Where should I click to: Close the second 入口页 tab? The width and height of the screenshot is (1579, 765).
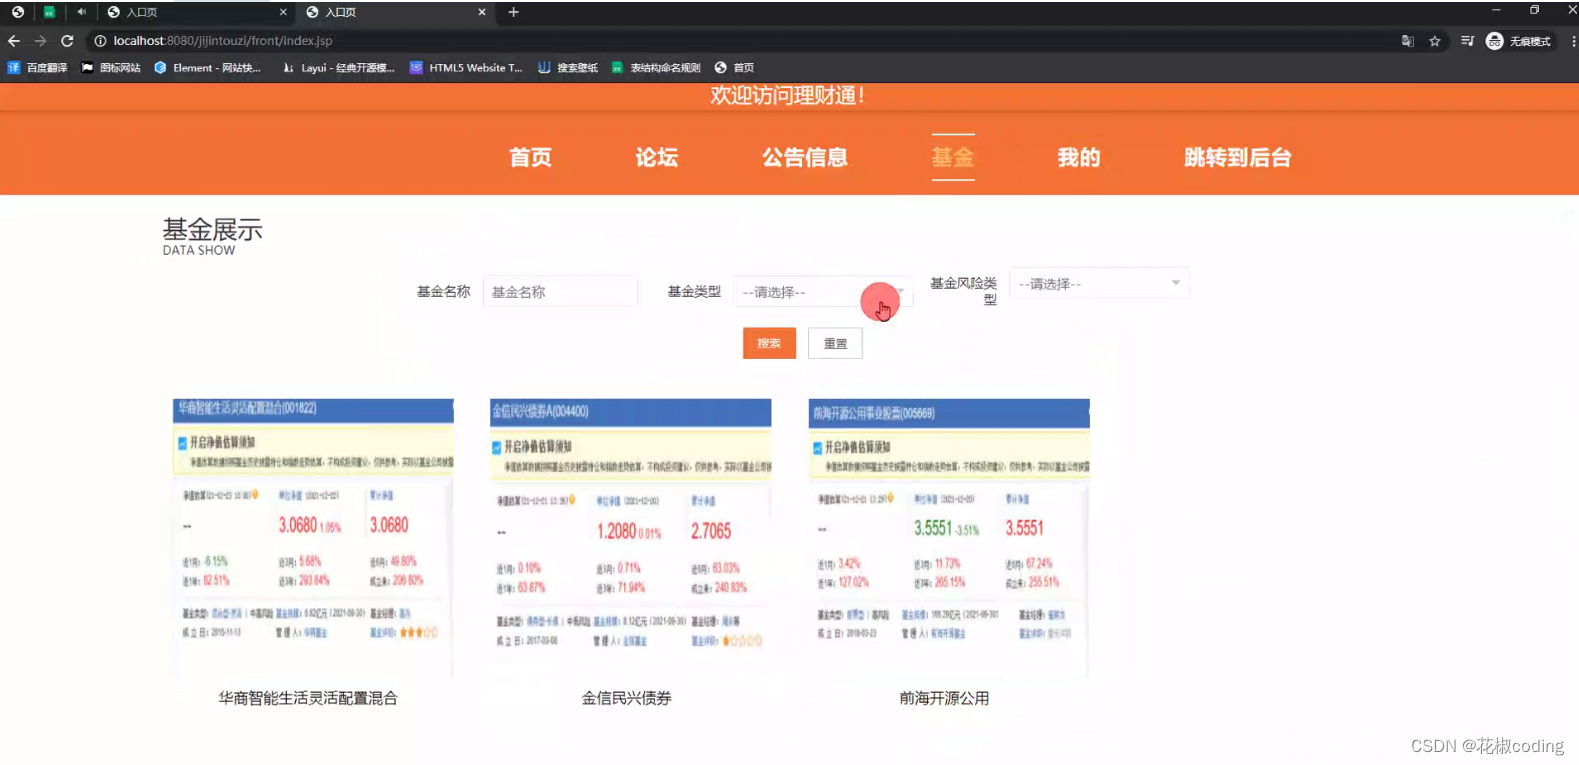click(482, 12)
